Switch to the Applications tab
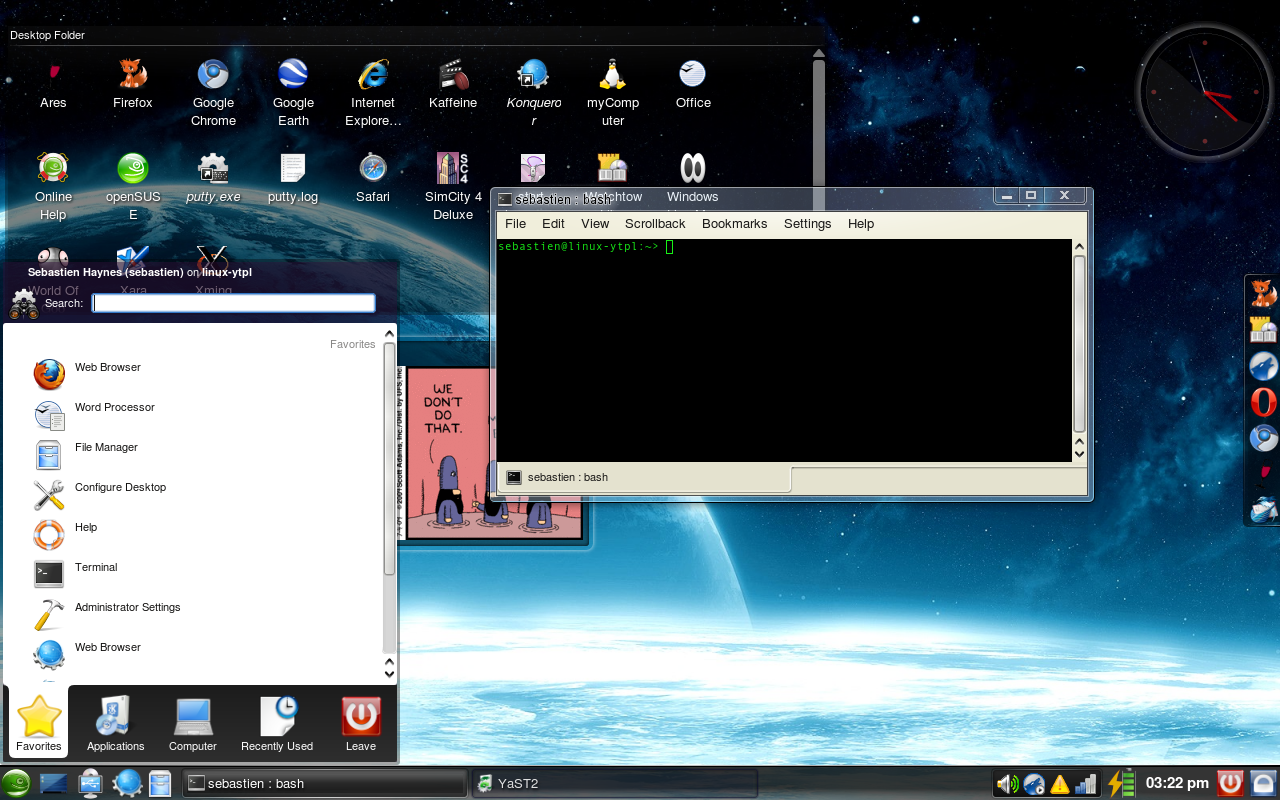 tap(115, 724)
